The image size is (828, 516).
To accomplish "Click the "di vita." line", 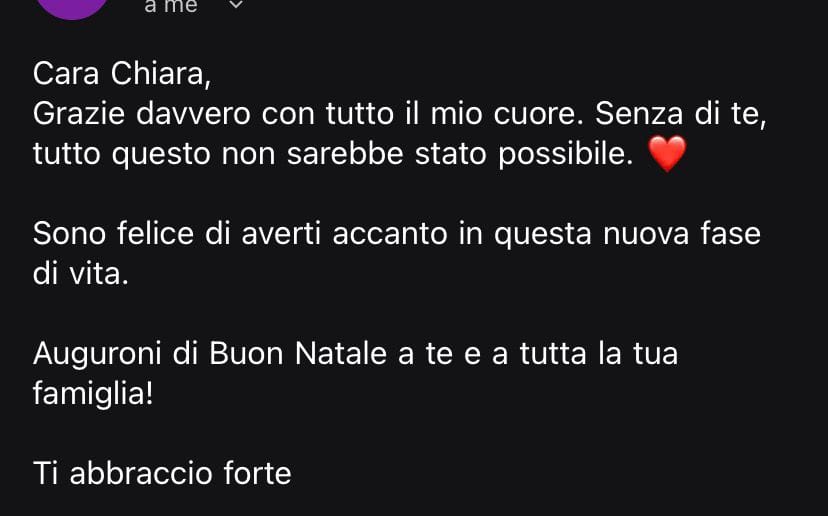I will point(81,274).
